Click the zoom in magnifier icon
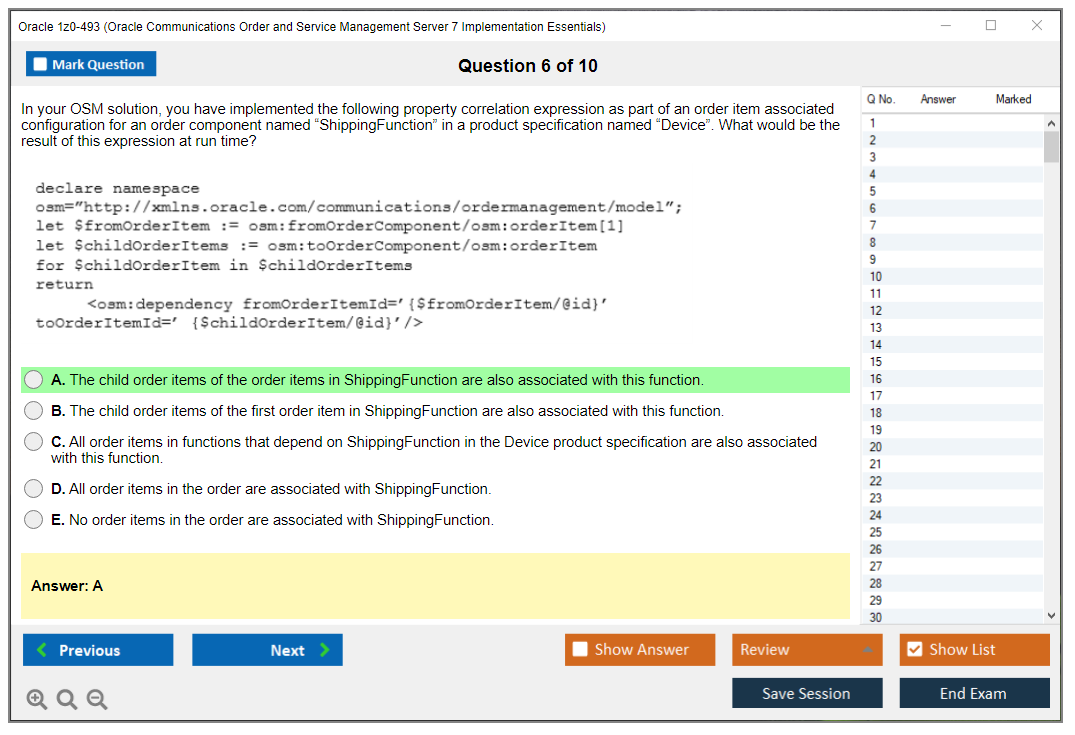The width and height of the screenshot is (1075, 735). (37, 699)
